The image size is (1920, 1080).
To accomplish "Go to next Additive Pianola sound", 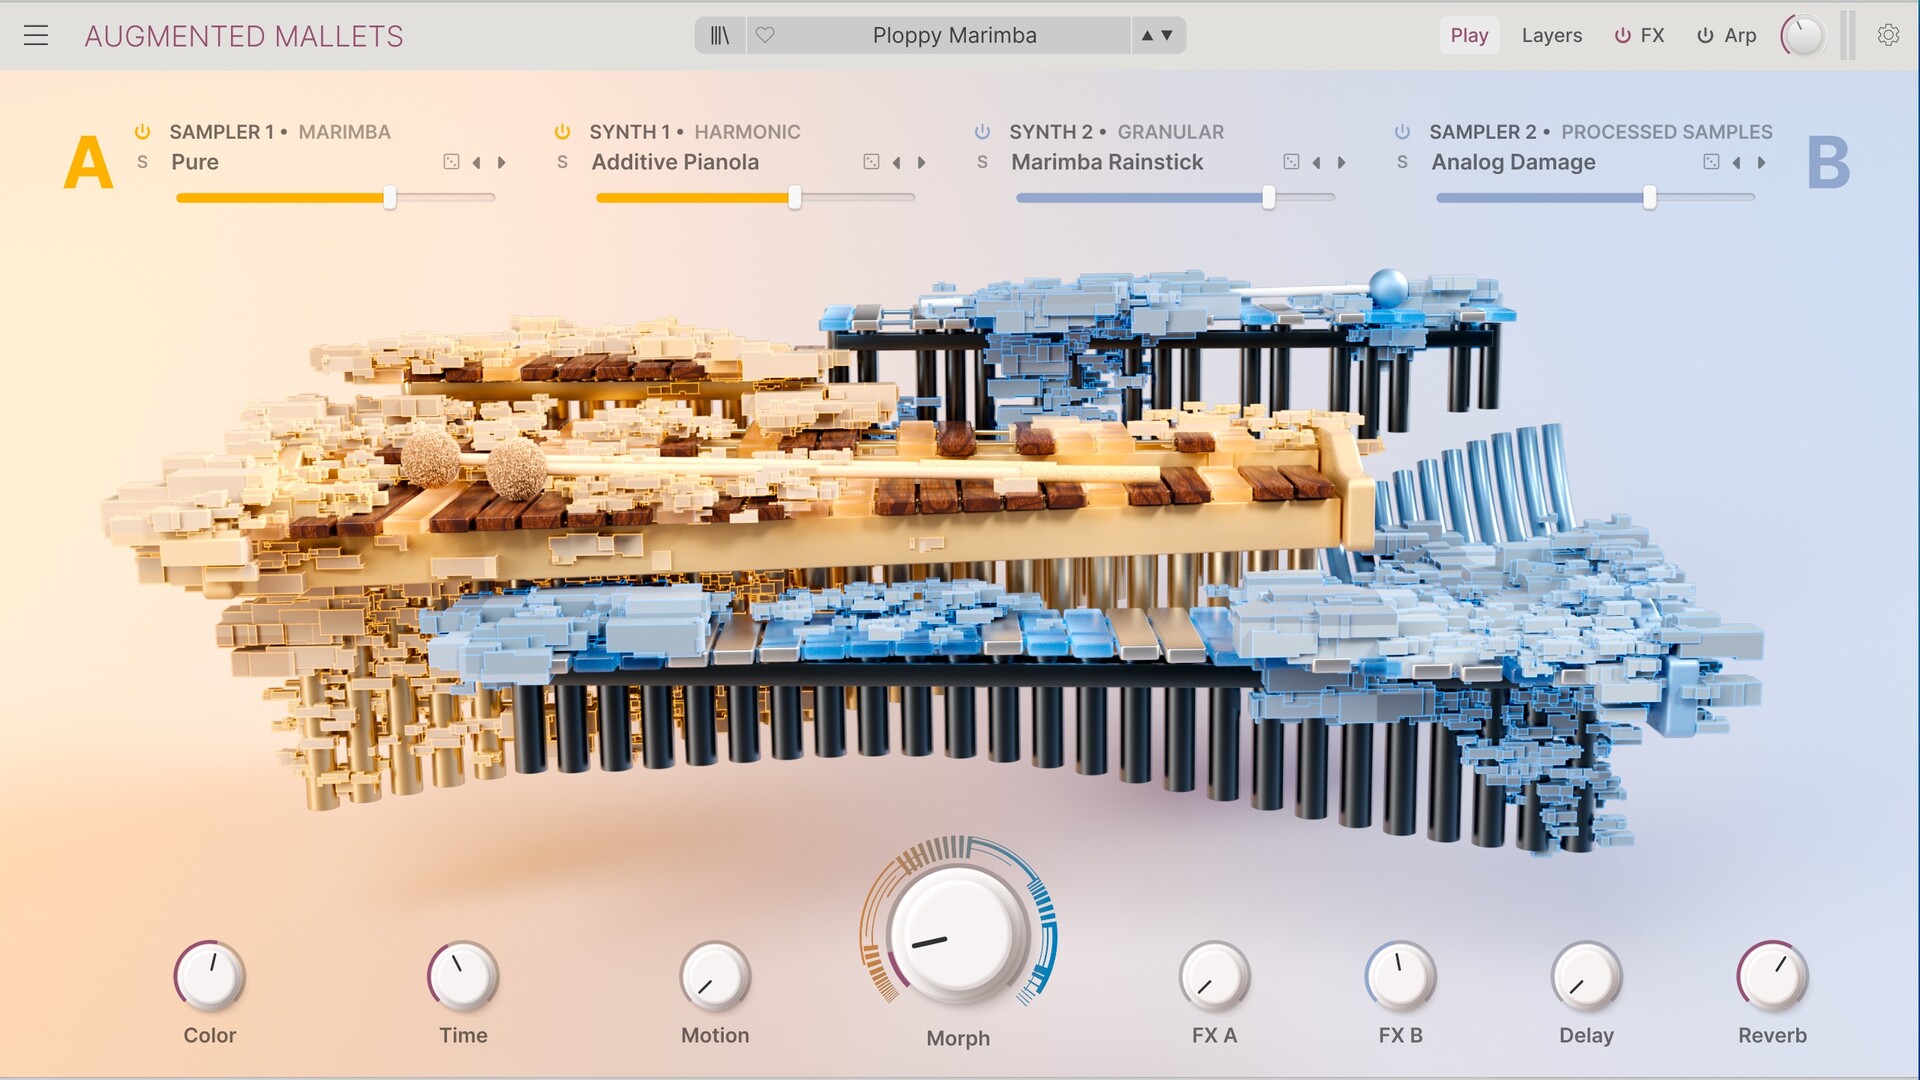I will (922, 162).
